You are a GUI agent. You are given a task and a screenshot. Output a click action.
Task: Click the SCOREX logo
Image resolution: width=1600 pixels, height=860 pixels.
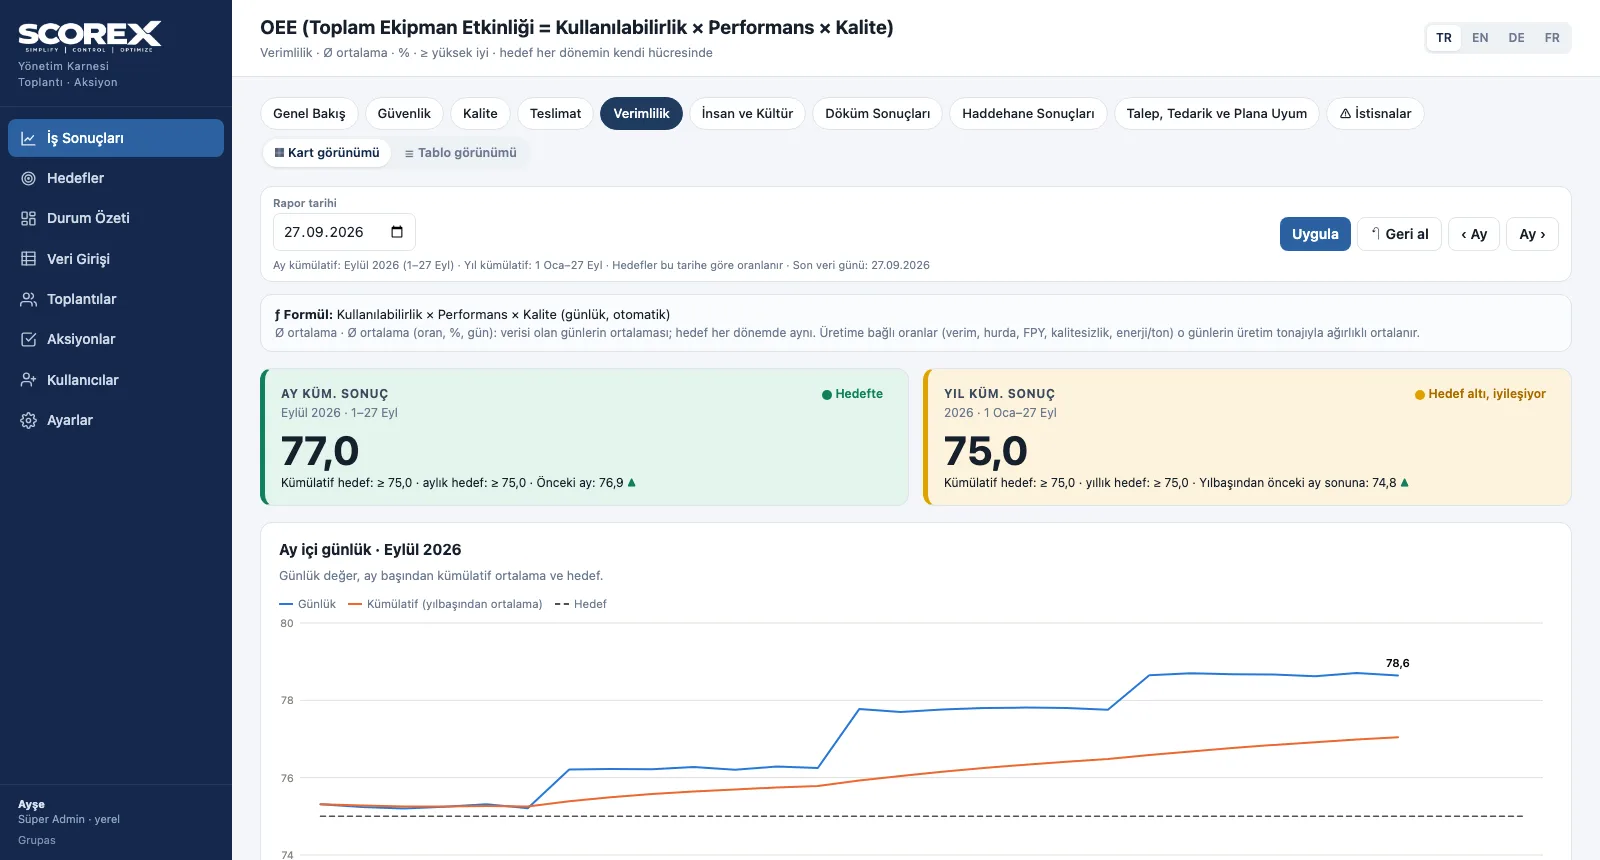click(x=90, y=37)
